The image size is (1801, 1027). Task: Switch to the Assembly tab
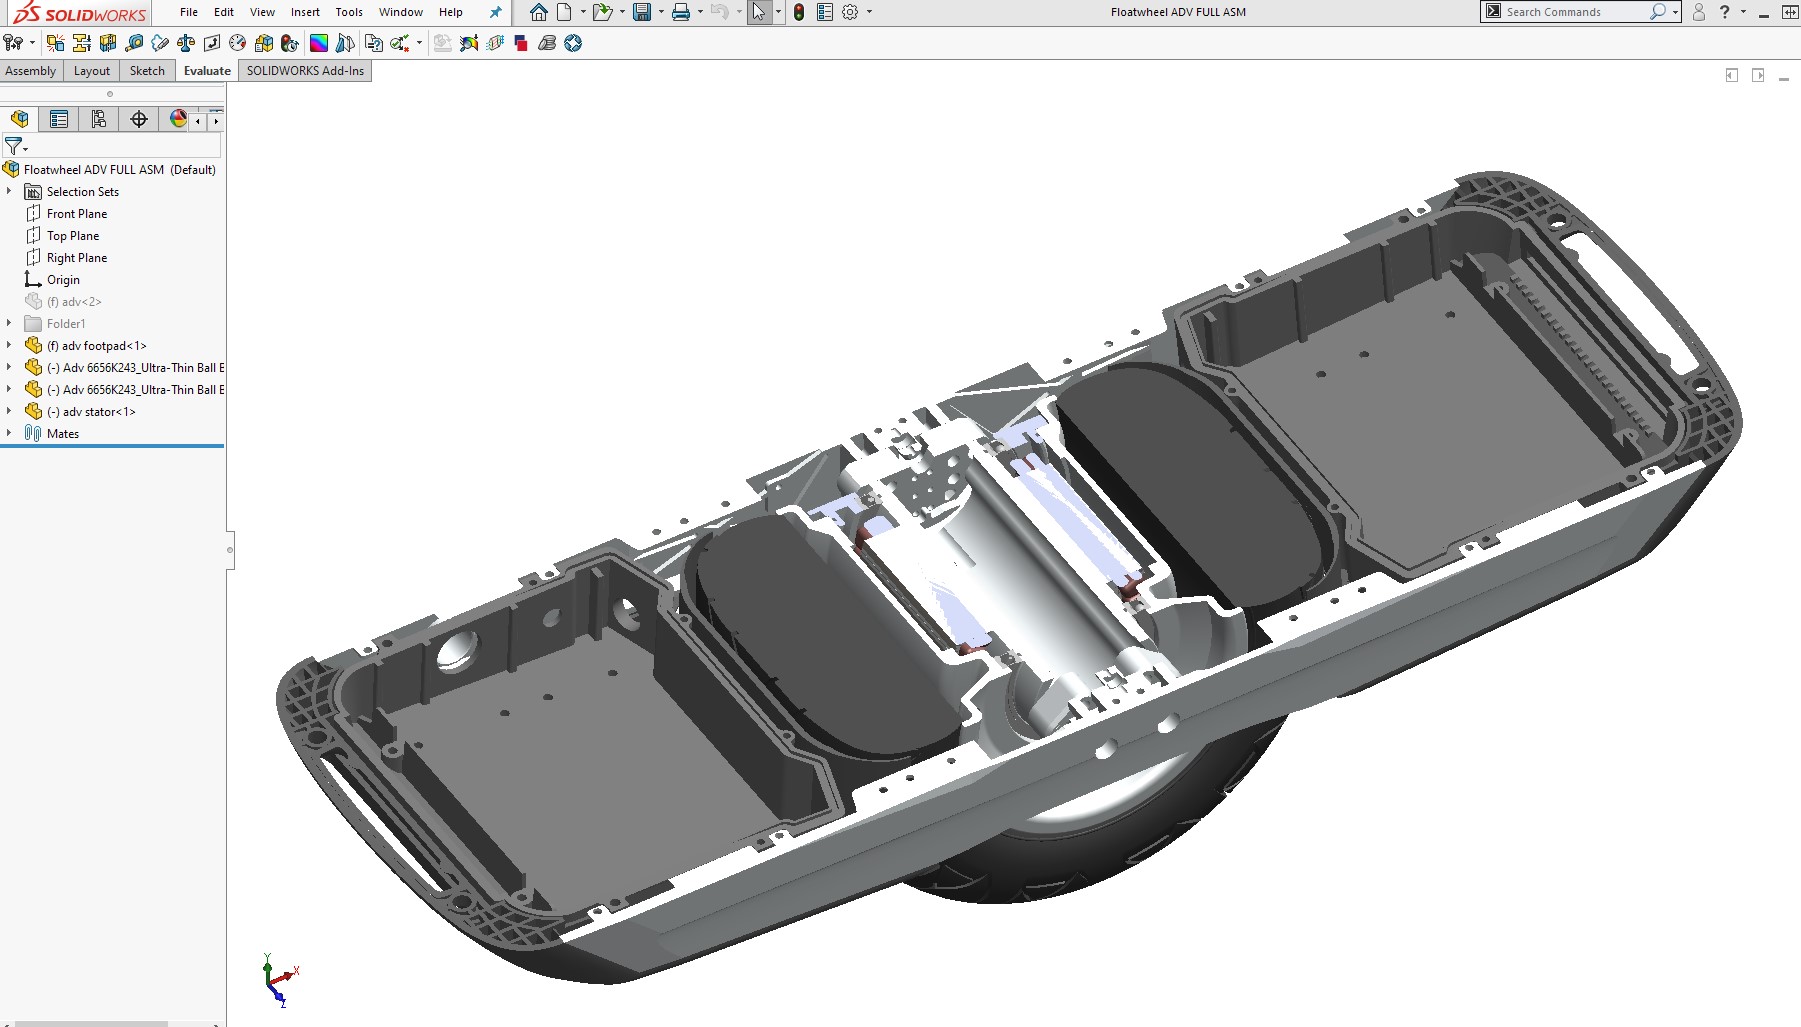pos(30,71)
